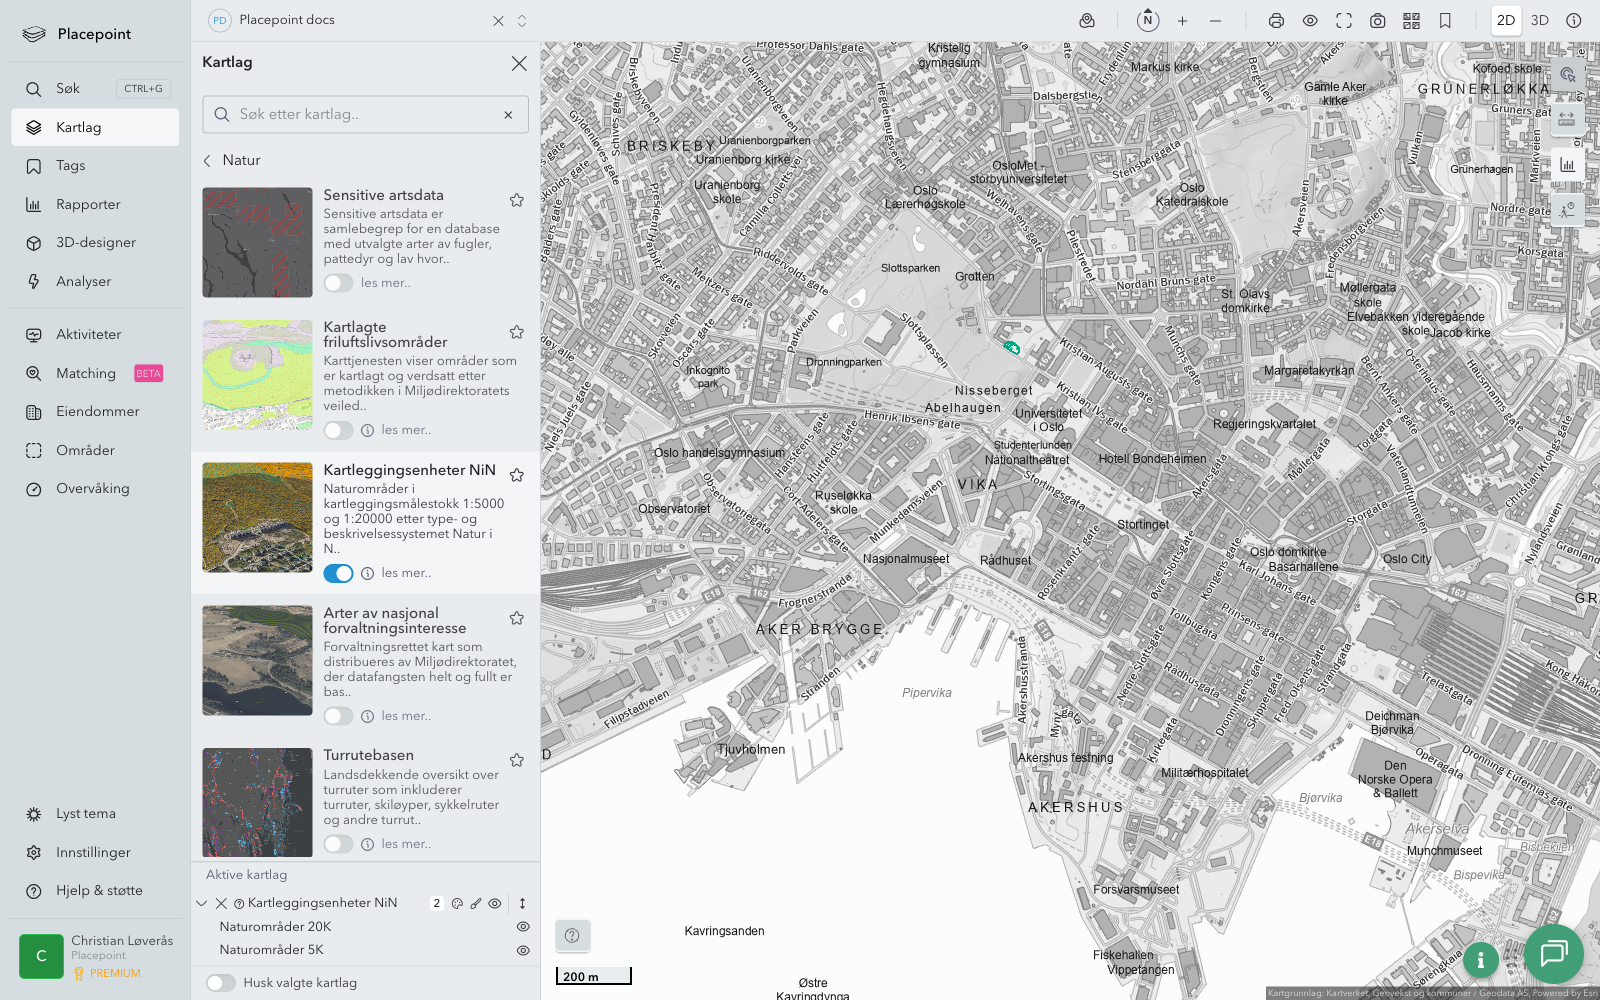The height and width of the screenshot is (1000, 1600).
Task: Disable the Kartleggingsenheter NiN layer toggle
Action: pyautogui.click(x=338, y=573)
